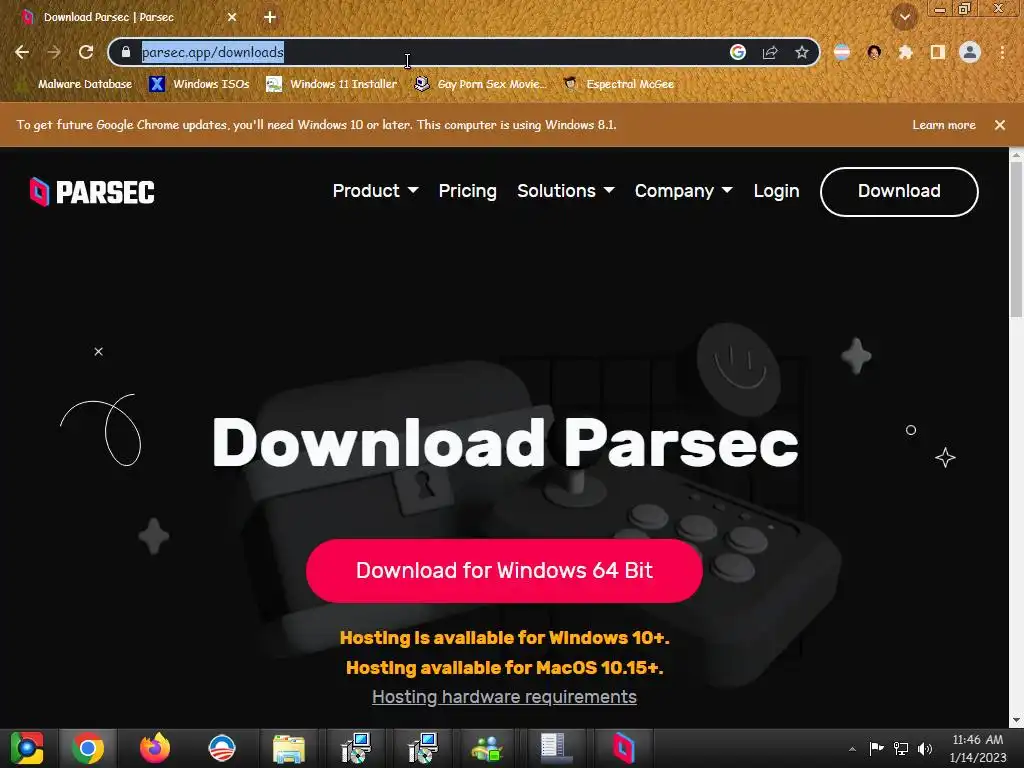Screen dimensions: 1024x768
Task: Reload the page with the refresh icon
Action: point(86,52)
